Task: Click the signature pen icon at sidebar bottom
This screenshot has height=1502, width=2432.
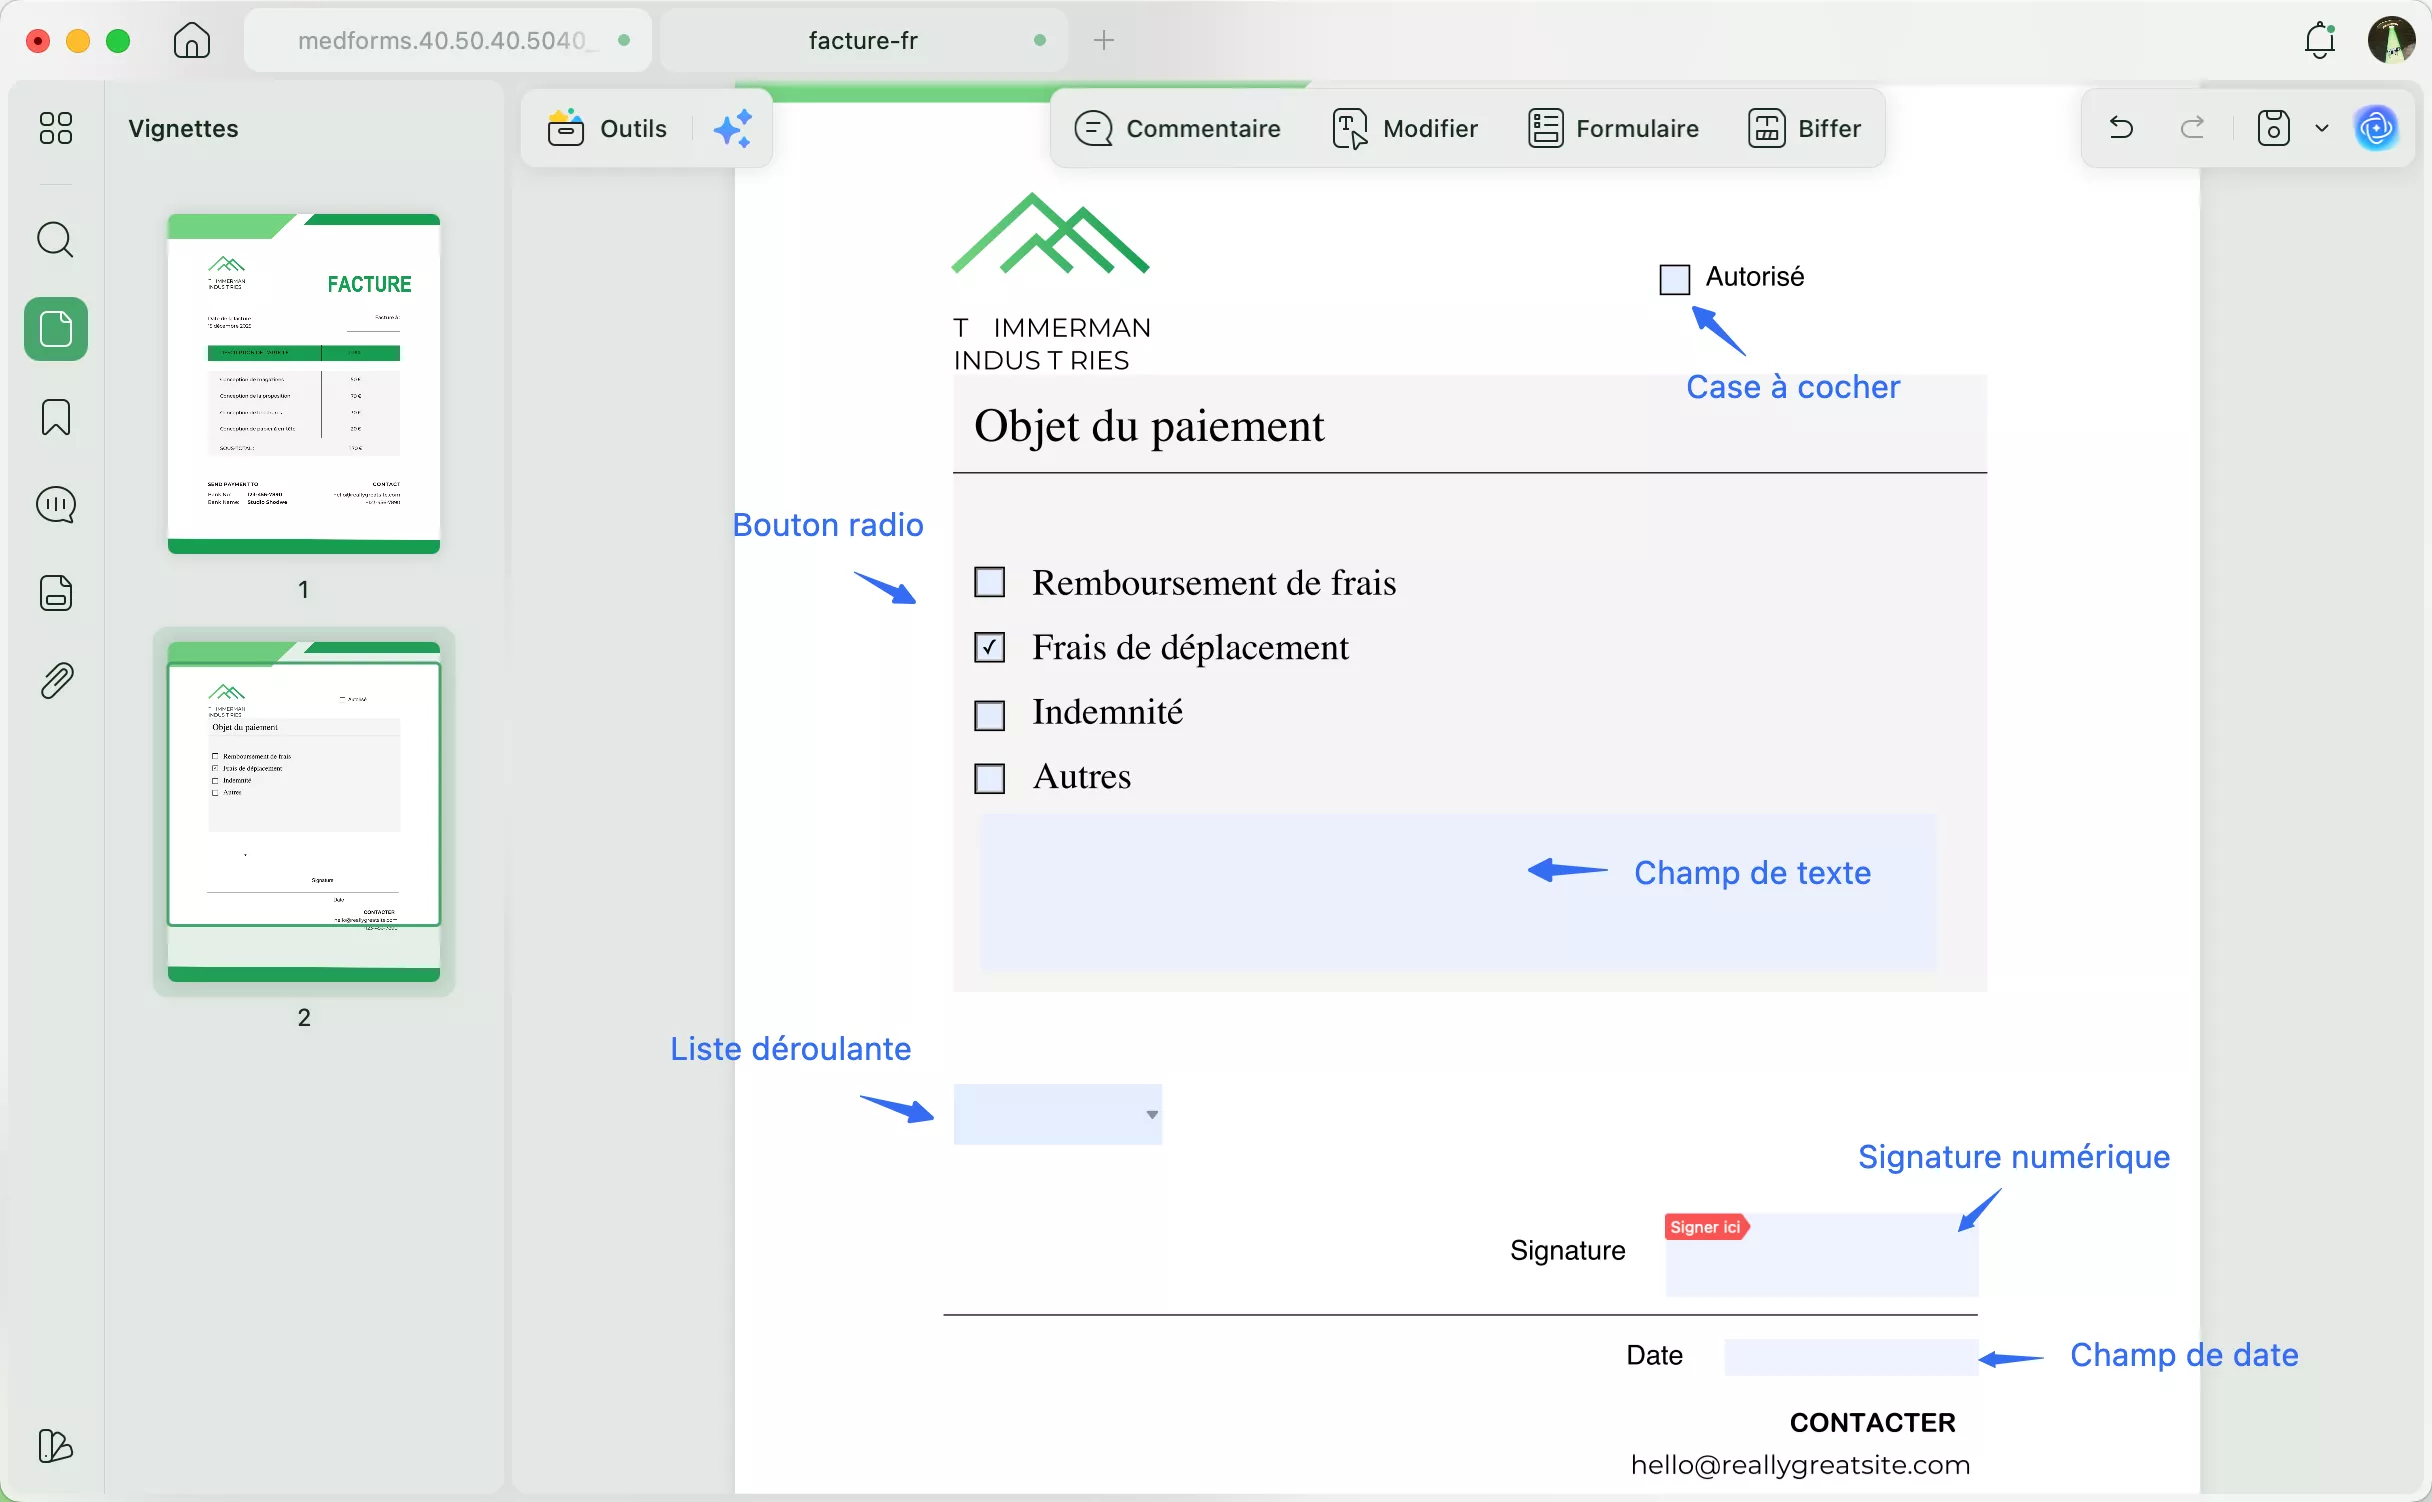Action: point(56,1446)
